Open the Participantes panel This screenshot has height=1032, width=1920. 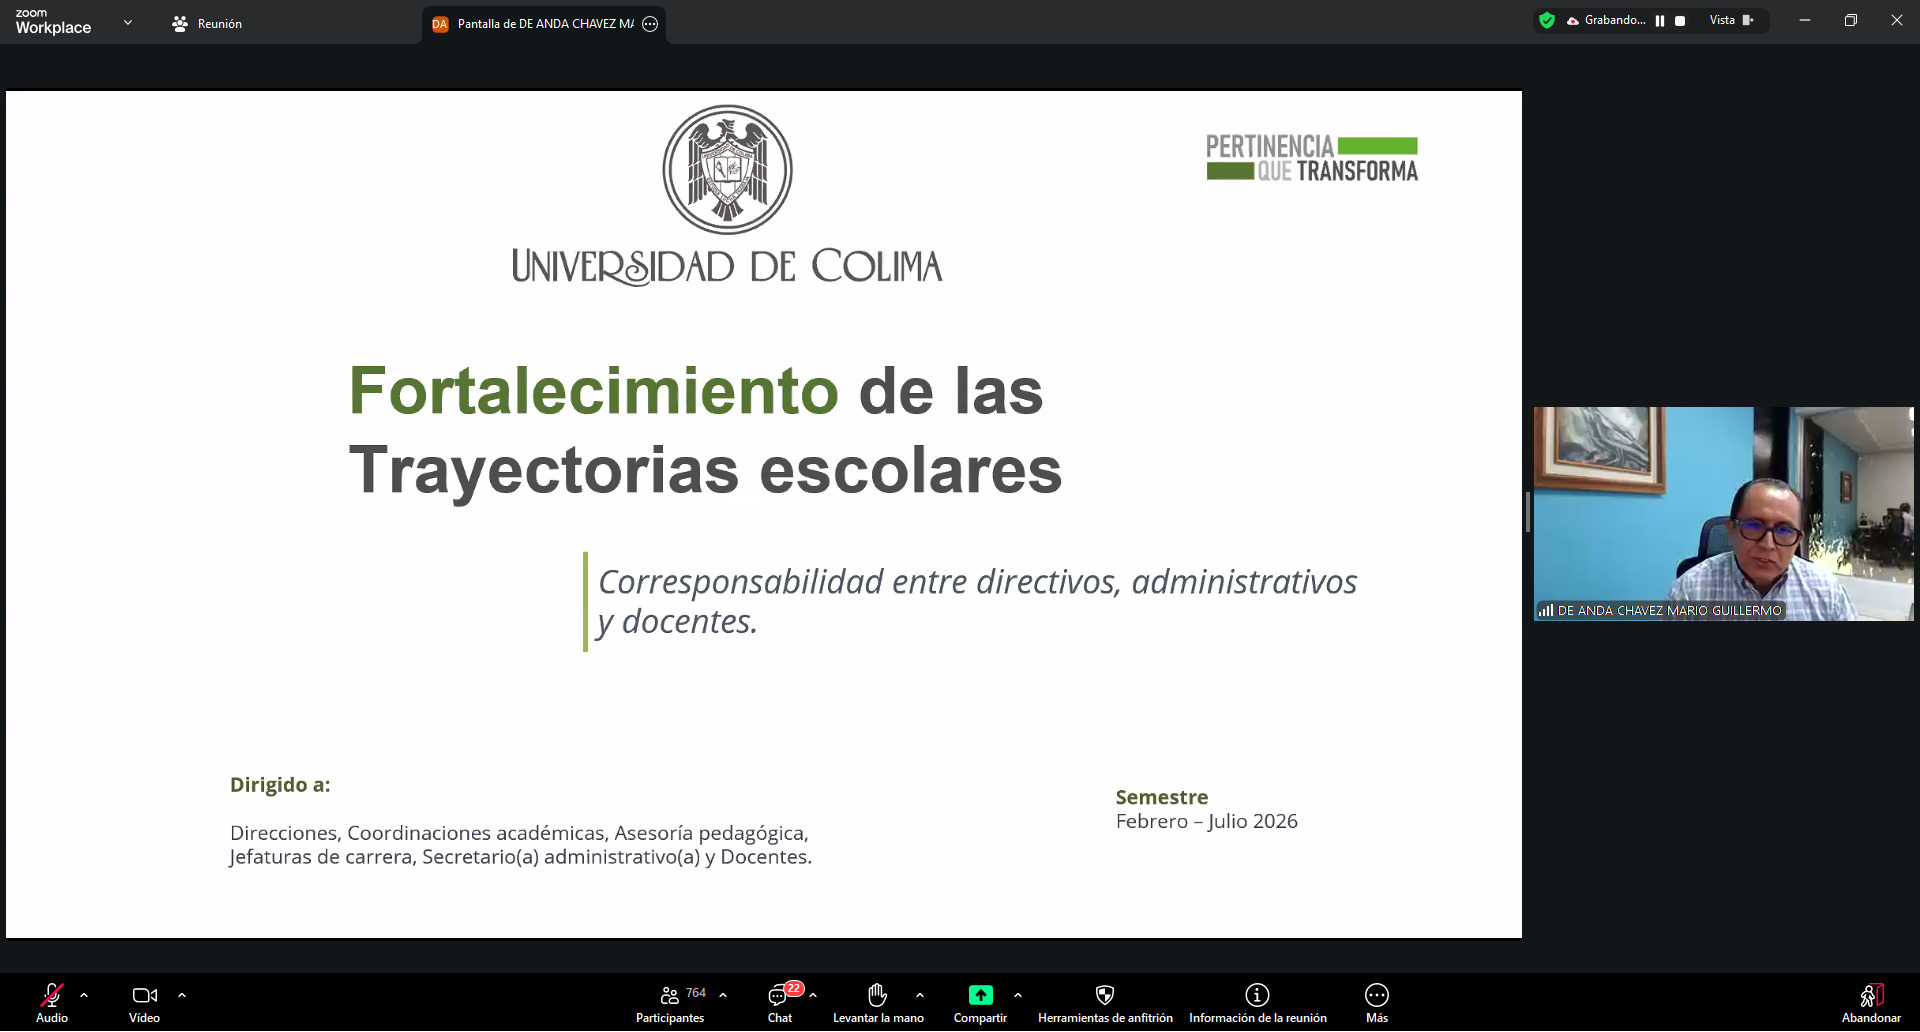coord(670,1002)
